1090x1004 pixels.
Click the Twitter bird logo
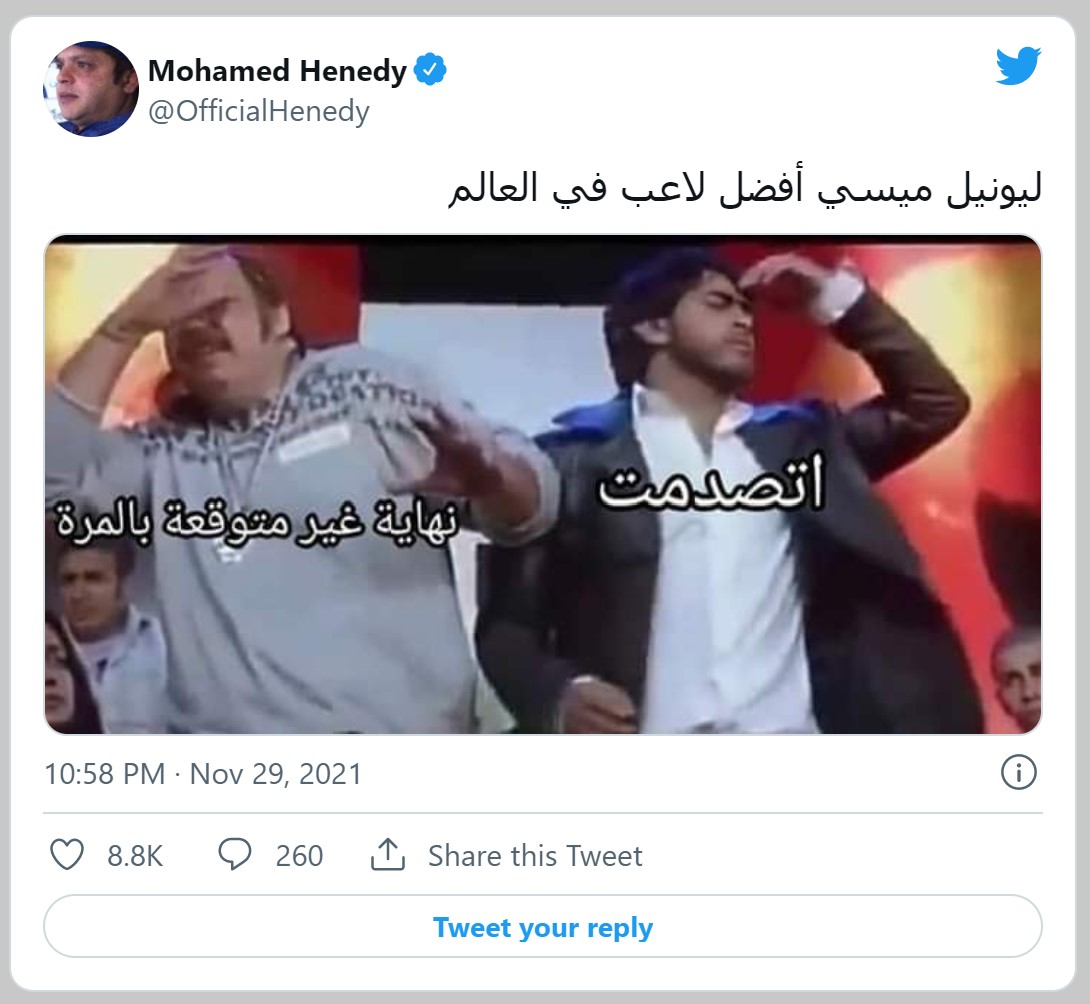coord(1018,66)
